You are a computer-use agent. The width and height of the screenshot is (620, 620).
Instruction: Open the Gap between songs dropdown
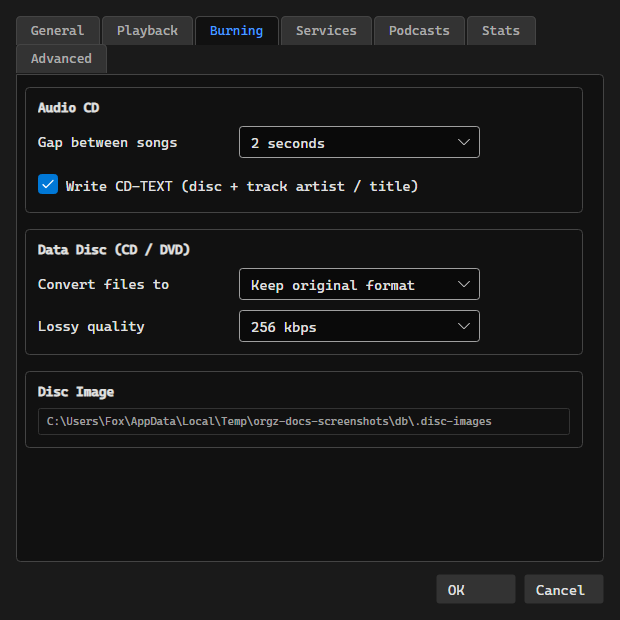[359, 142]
